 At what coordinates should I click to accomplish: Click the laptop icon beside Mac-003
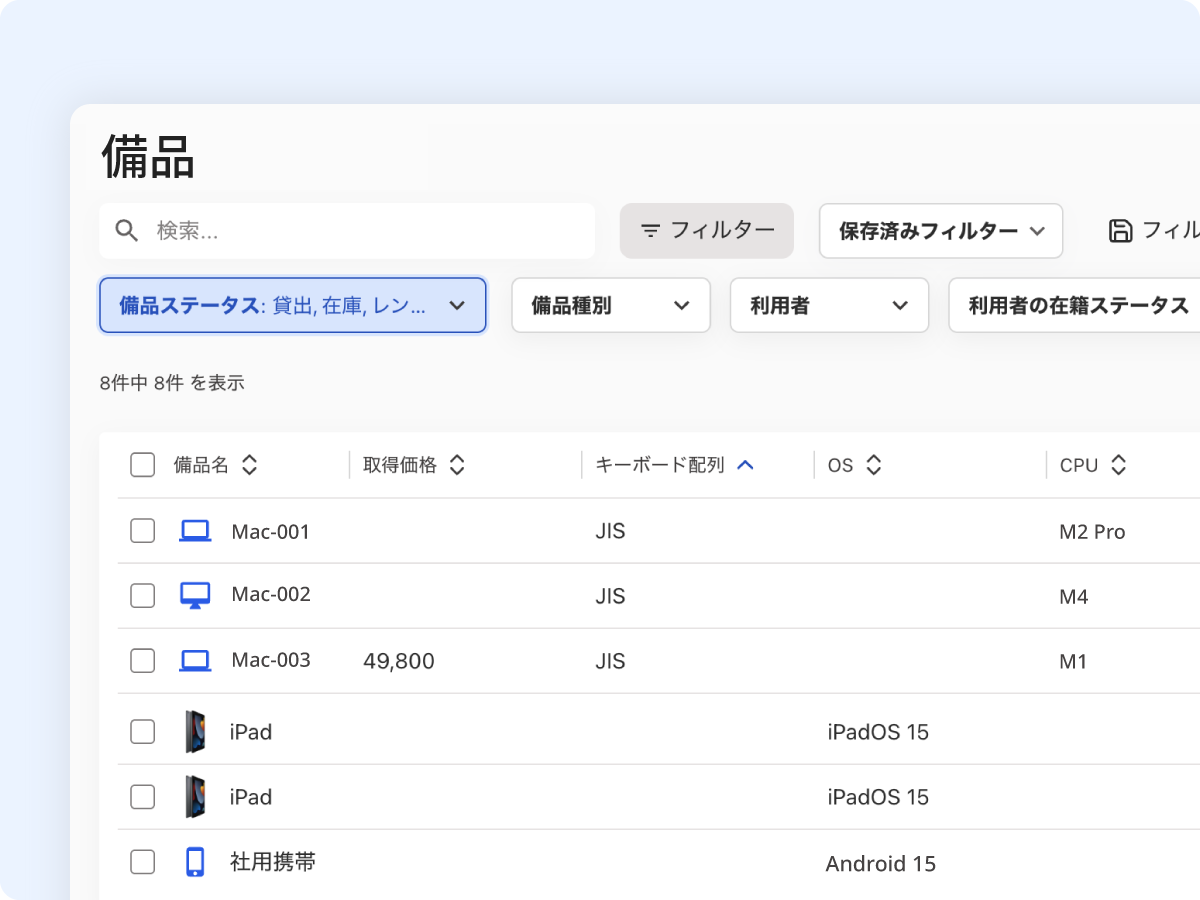click(195, 661)
